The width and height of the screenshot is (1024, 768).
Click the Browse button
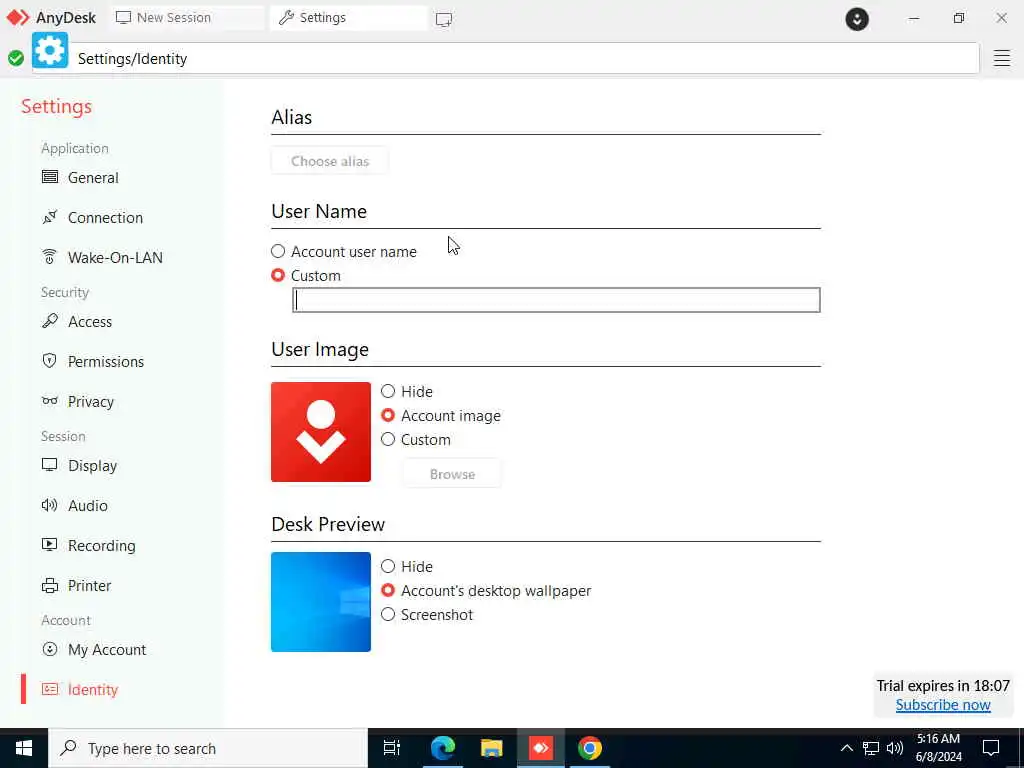(452, 473)
